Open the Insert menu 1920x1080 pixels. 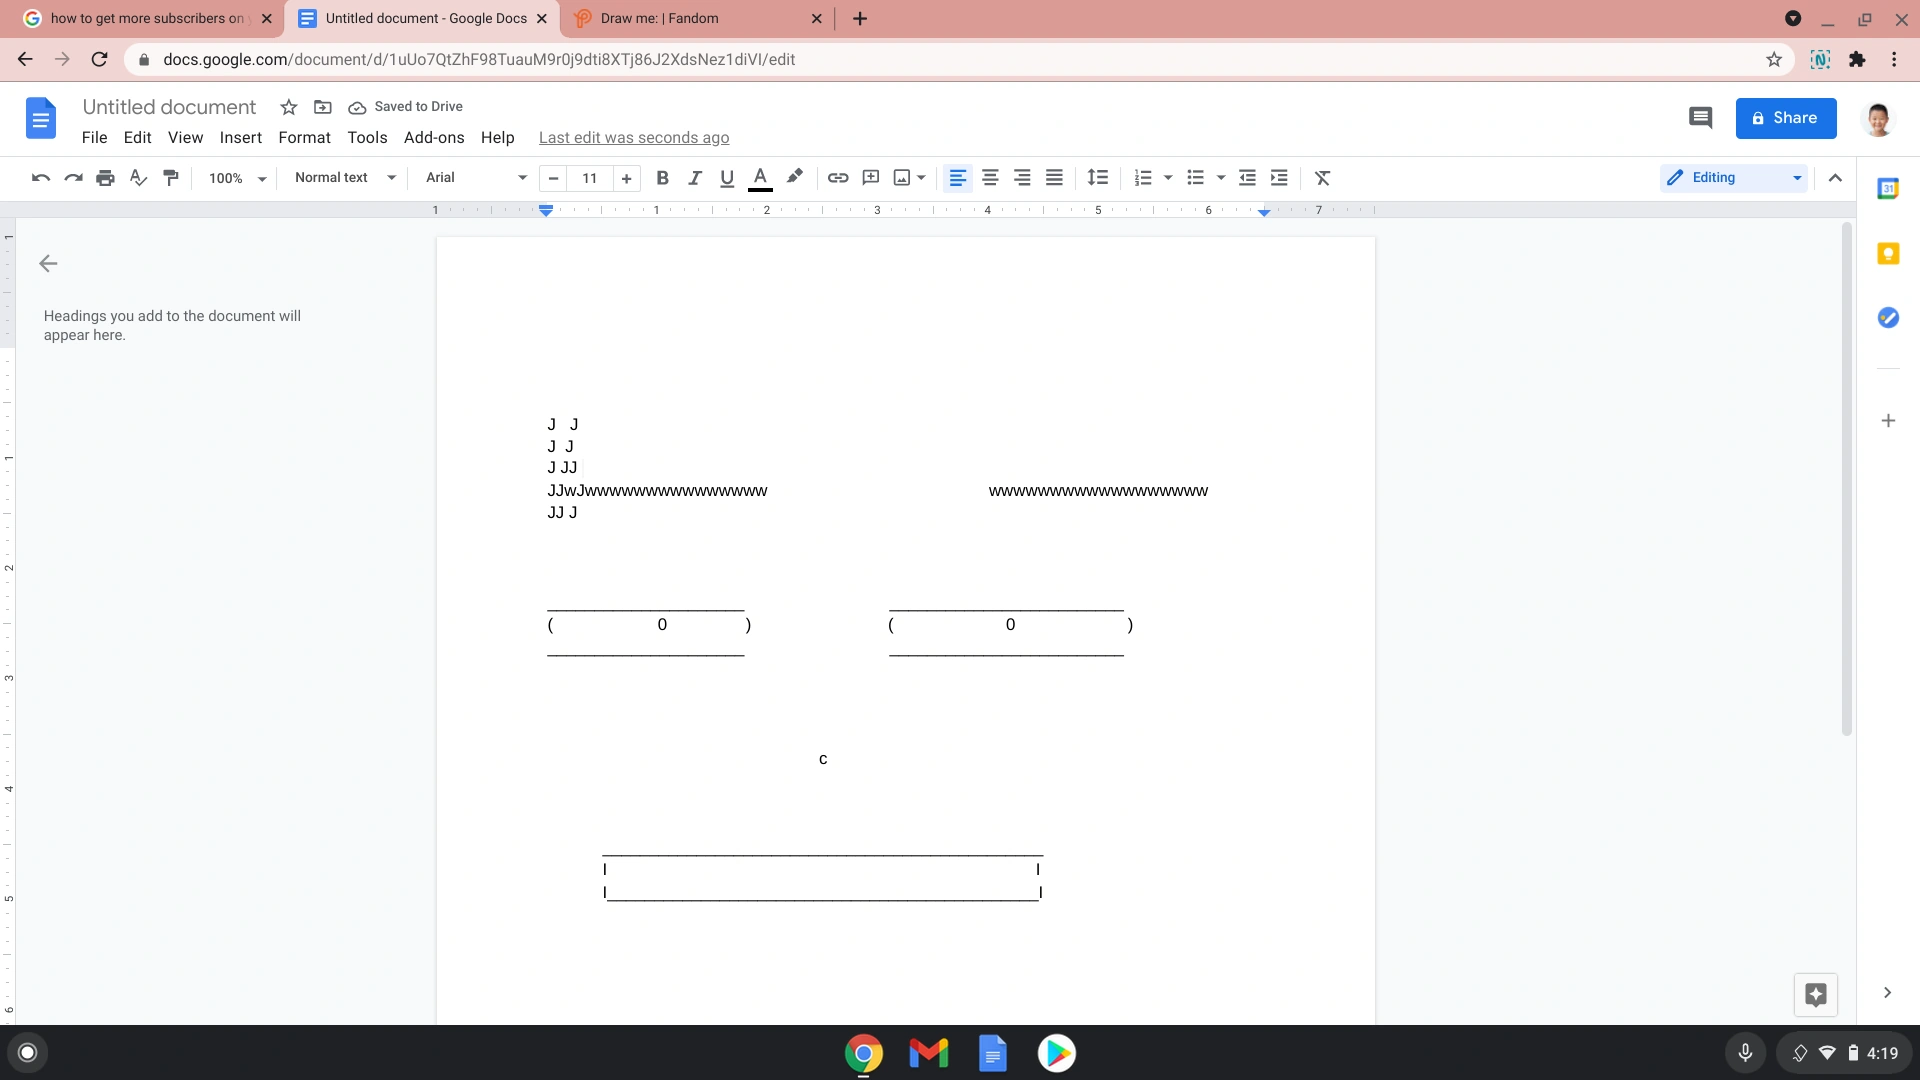point(240,137)
